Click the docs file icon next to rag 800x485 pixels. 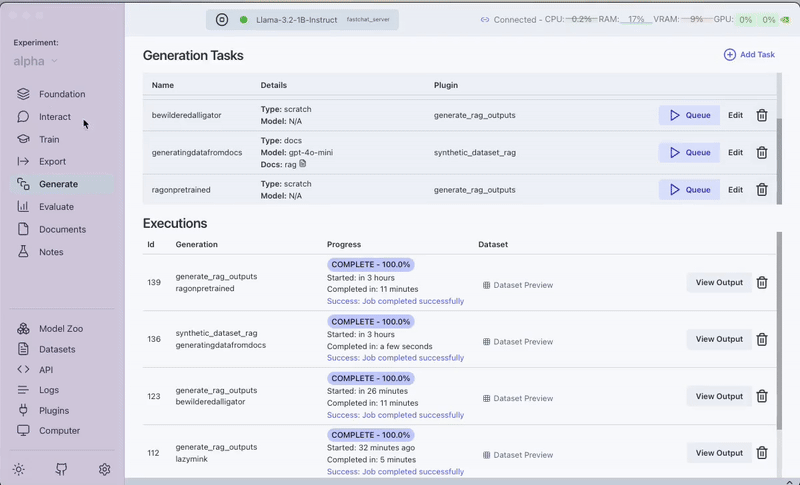[303, 164]
